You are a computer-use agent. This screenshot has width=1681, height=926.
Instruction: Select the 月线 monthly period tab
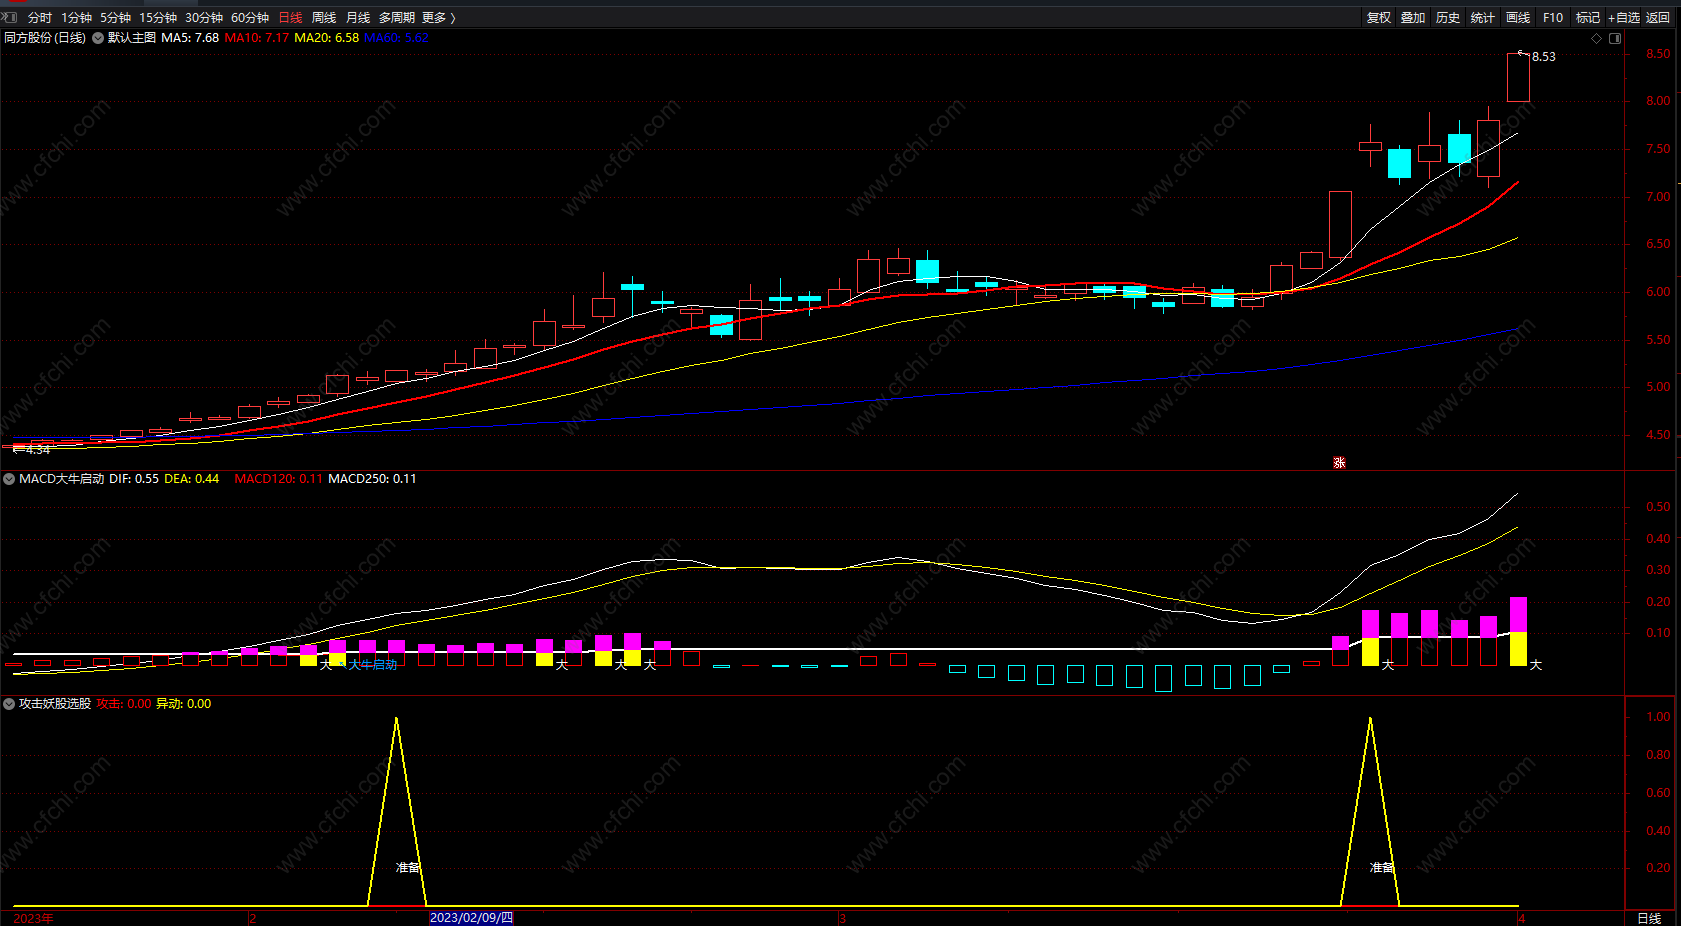(x=358, y=18)
